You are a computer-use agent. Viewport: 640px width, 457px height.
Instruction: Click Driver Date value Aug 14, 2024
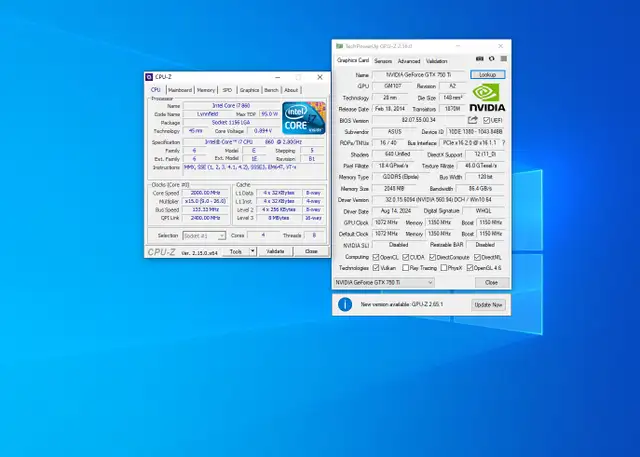pos(396,211)
